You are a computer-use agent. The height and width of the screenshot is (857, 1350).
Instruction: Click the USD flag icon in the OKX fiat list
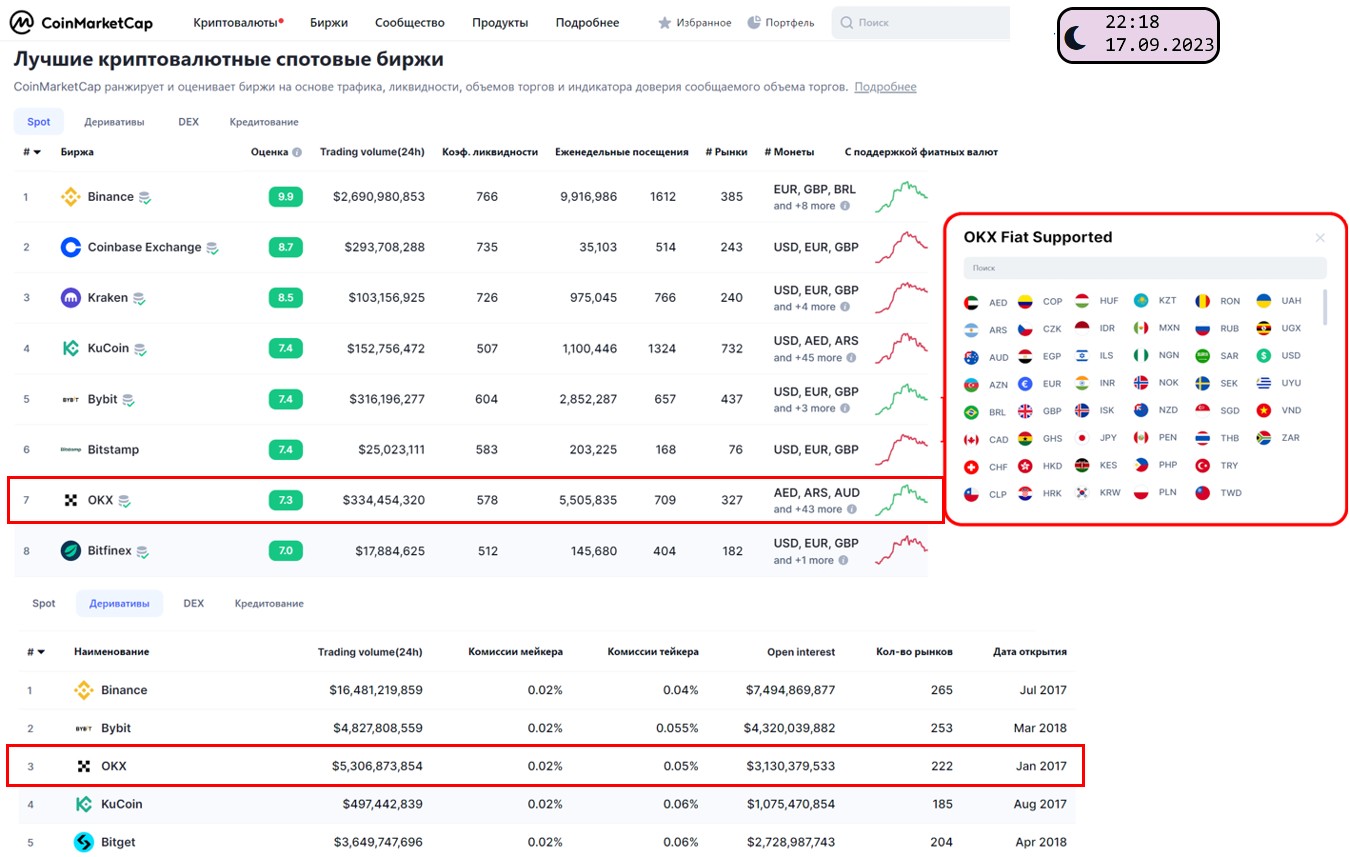coord(1264,355)
